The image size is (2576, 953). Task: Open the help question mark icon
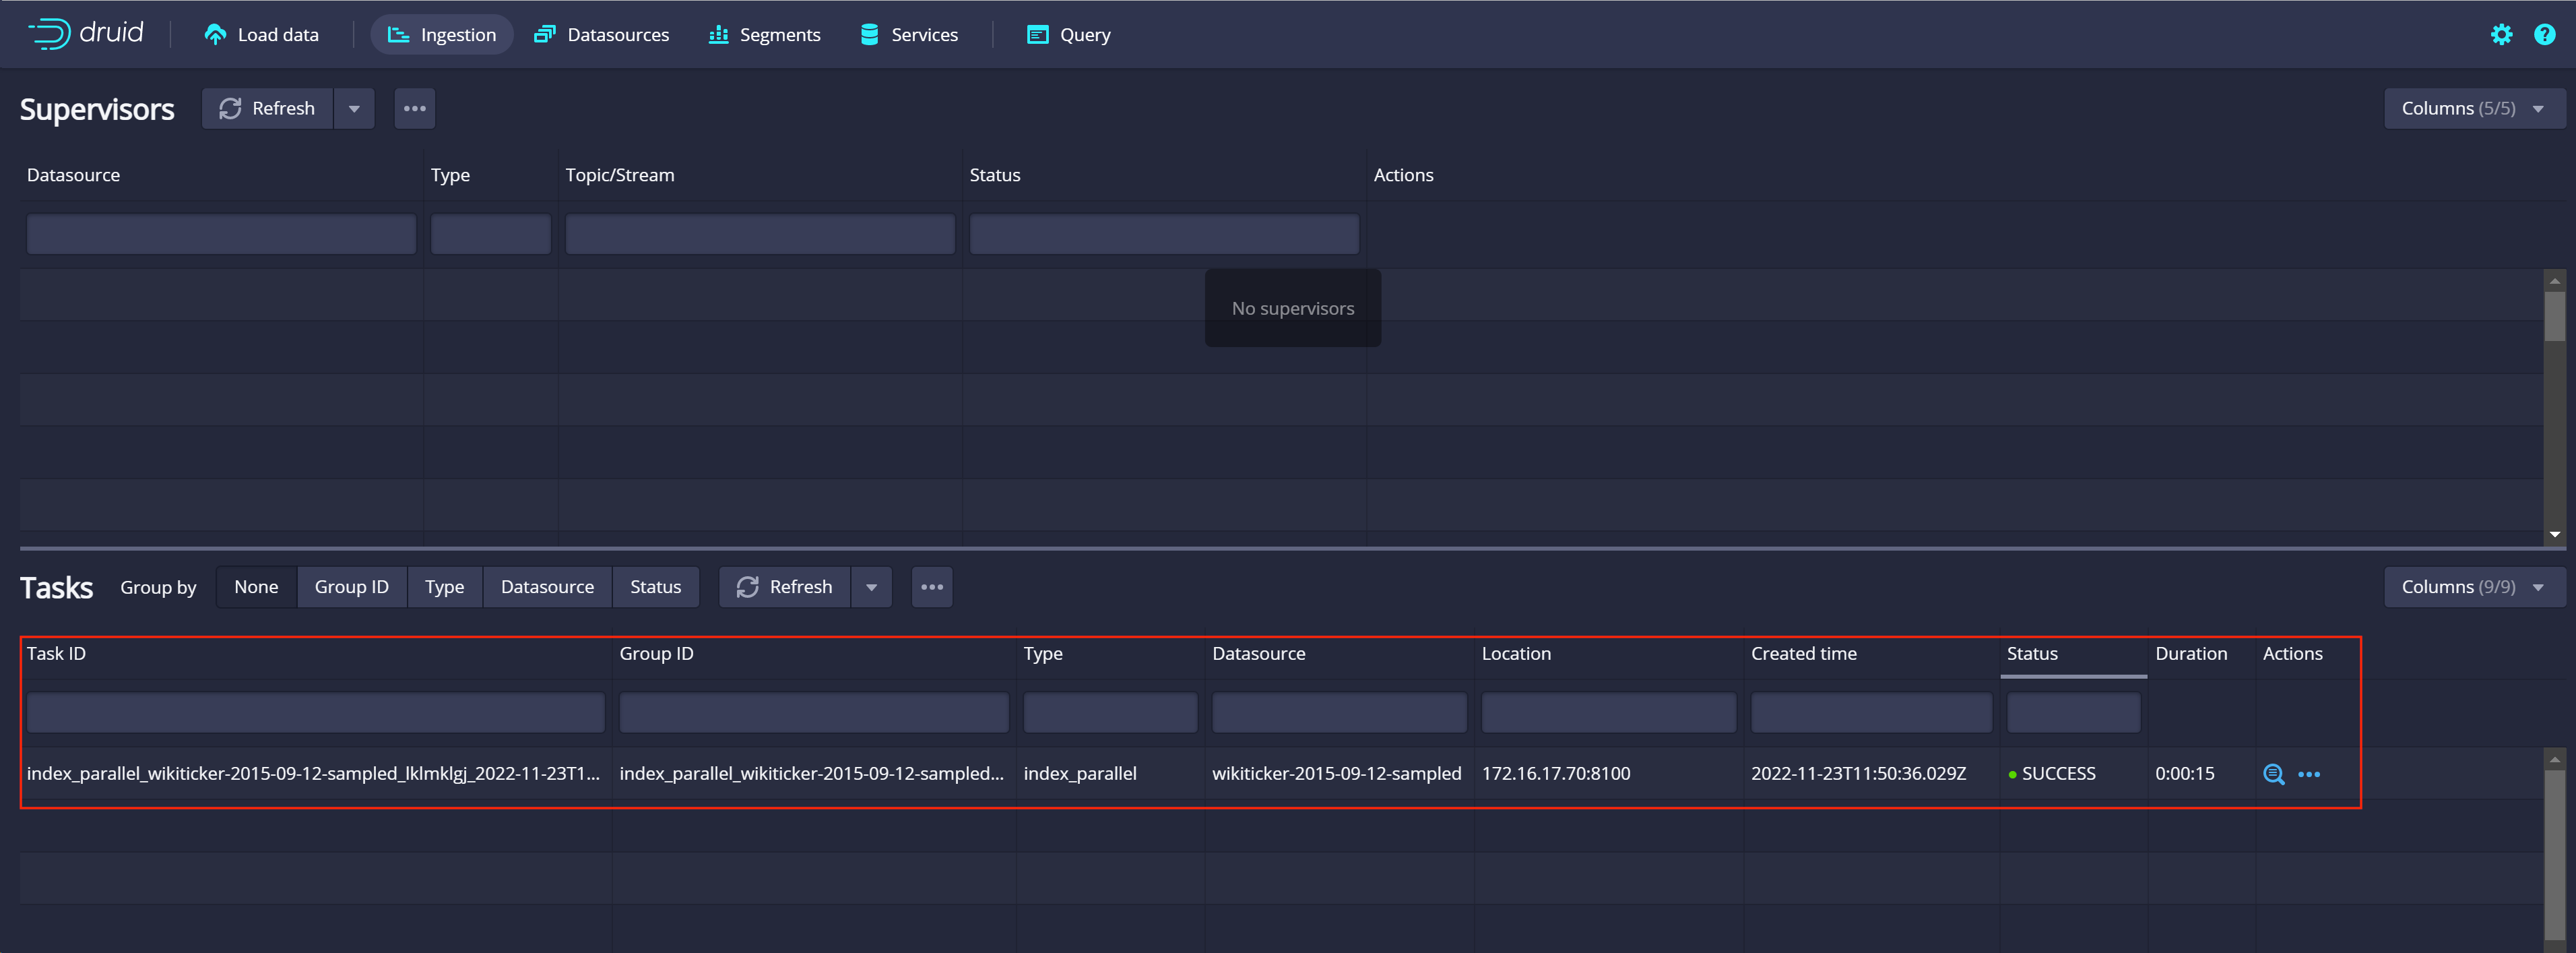2544,35
